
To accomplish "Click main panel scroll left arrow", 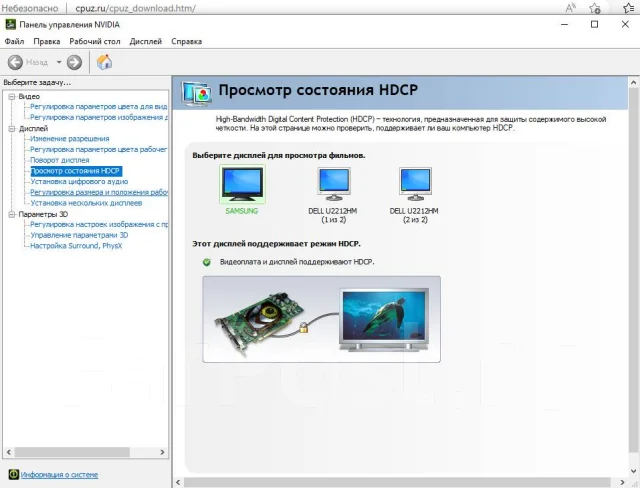I will click(178, 482).
